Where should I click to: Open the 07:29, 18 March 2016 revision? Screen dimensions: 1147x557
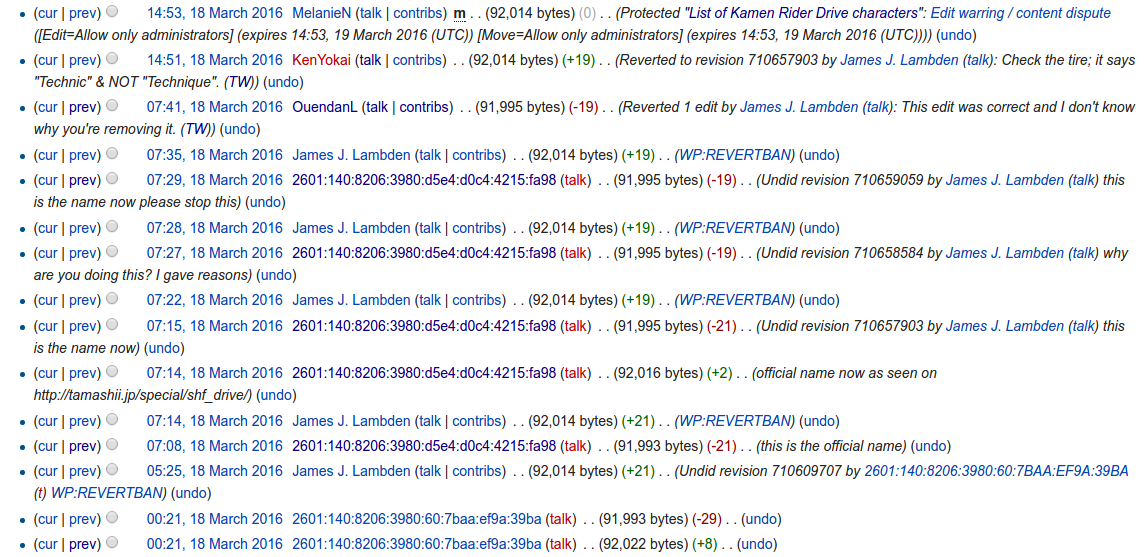pyautogui.click(x=214, y=180)
